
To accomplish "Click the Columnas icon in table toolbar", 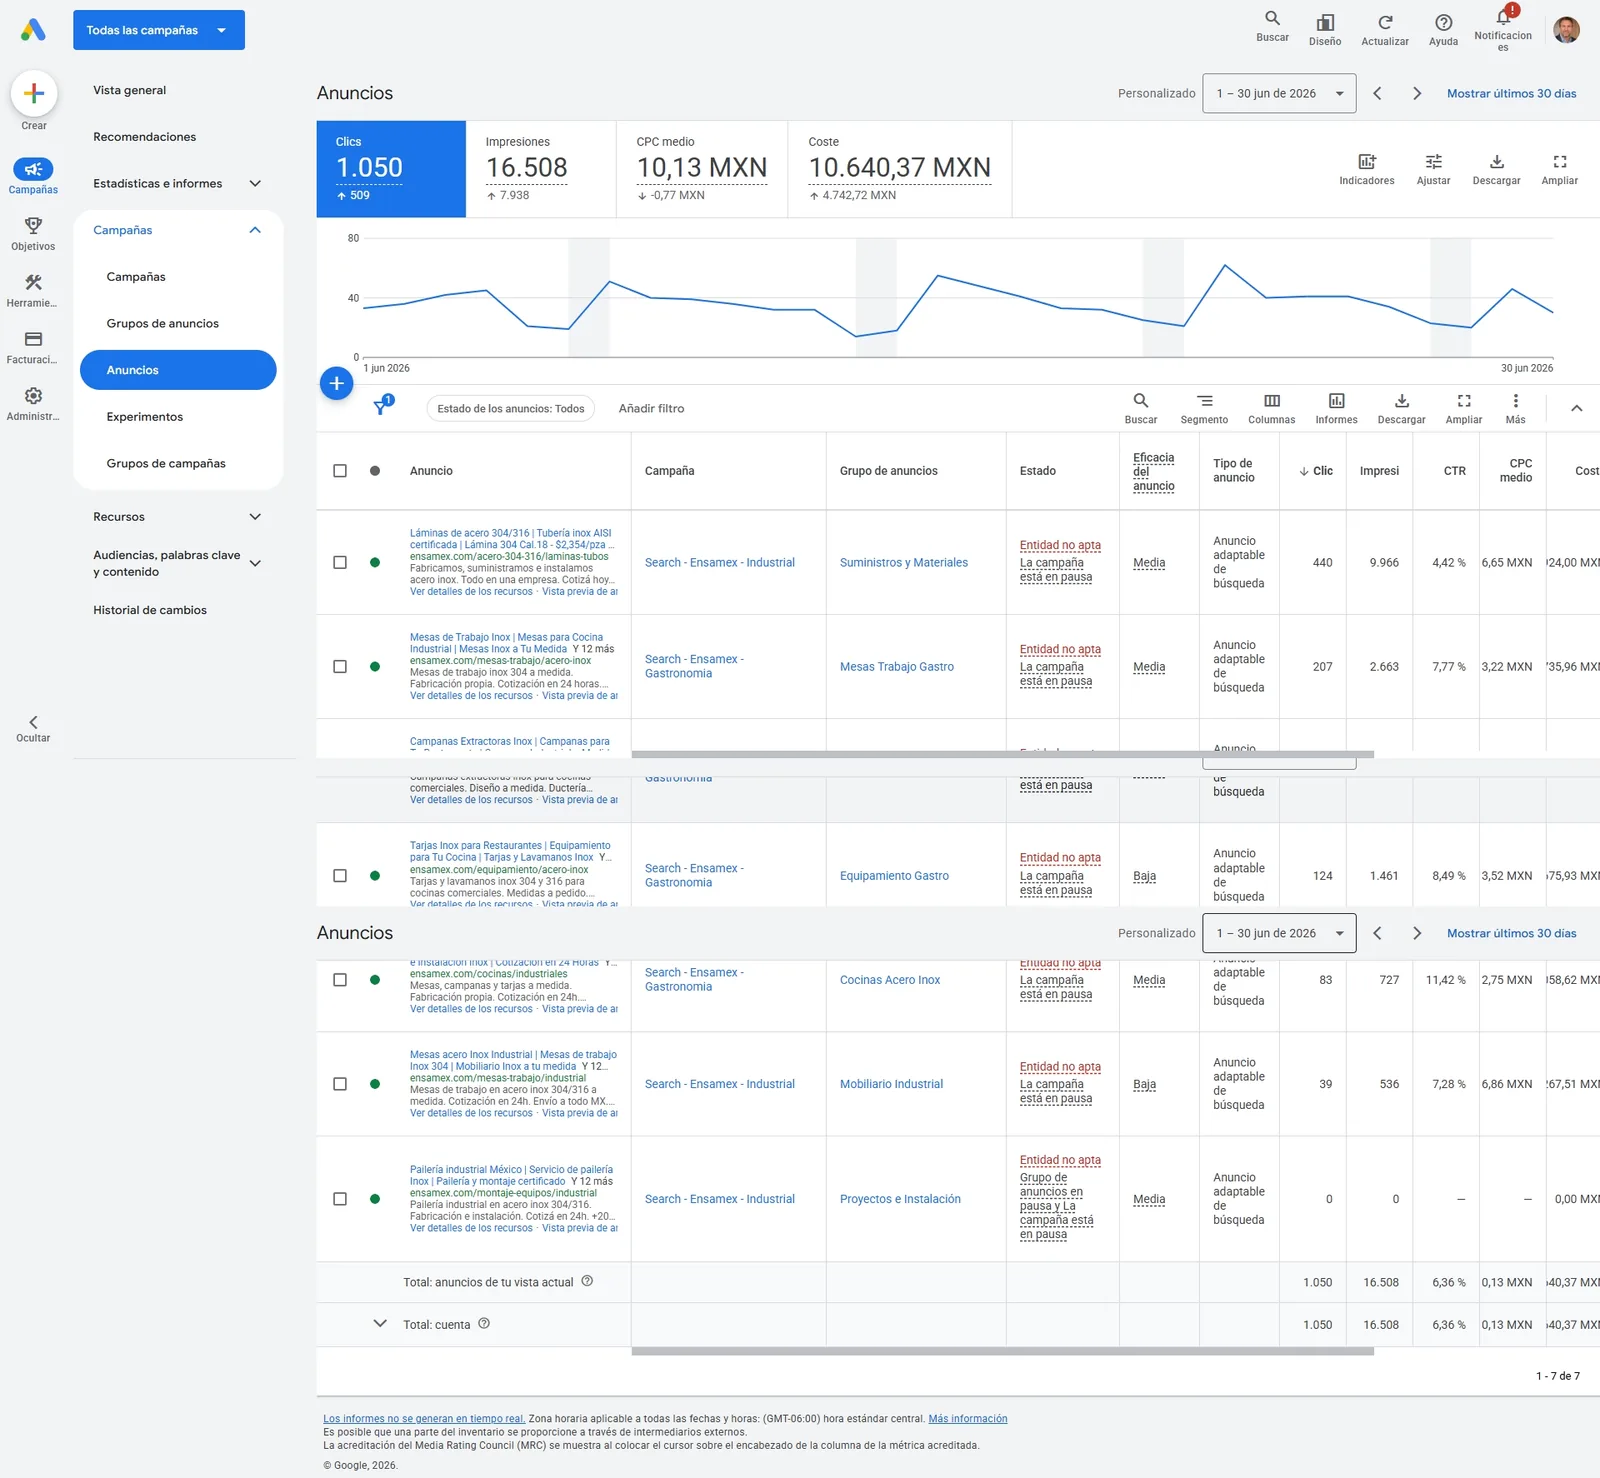I will click(1272, 401).
